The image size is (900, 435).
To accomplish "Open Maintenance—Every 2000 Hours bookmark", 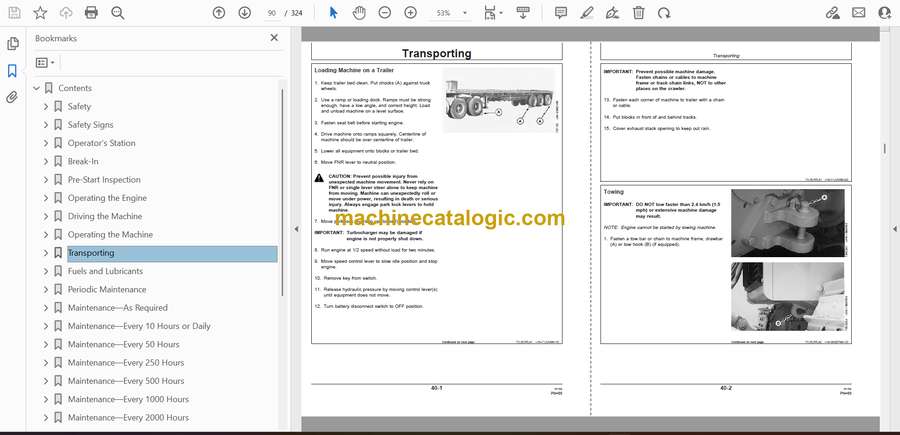I will [128, 418].
